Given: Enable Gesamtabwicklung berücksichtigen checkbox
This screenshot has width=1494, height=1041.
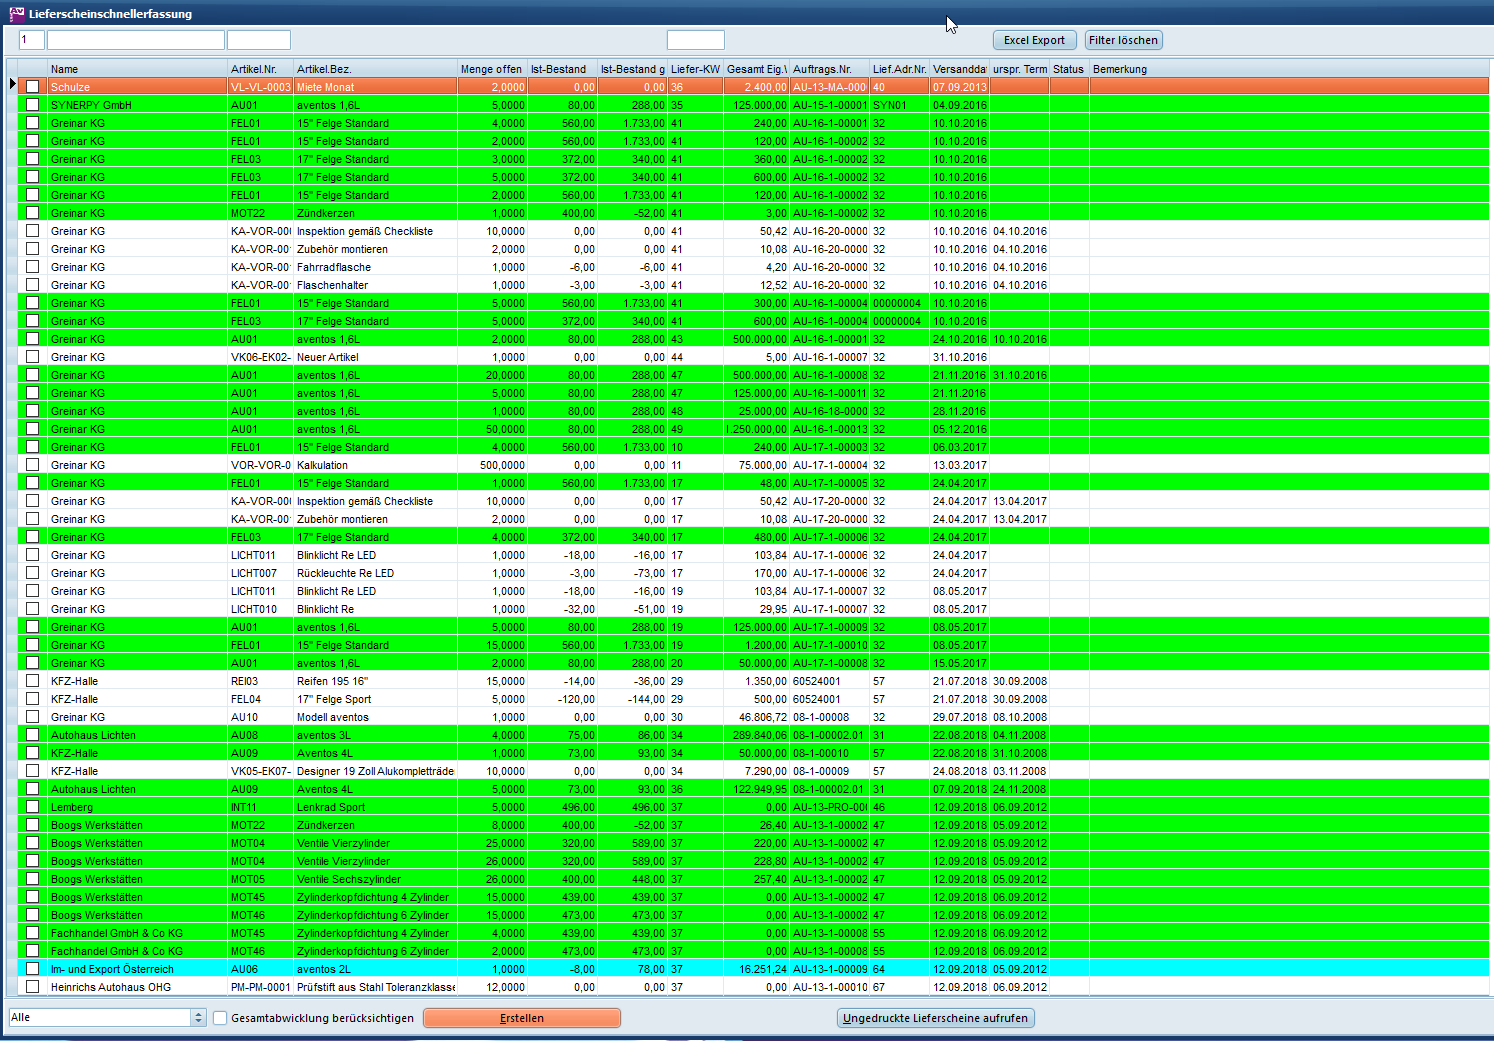Looking at the screenshot, I should (x=220, y=1018).
